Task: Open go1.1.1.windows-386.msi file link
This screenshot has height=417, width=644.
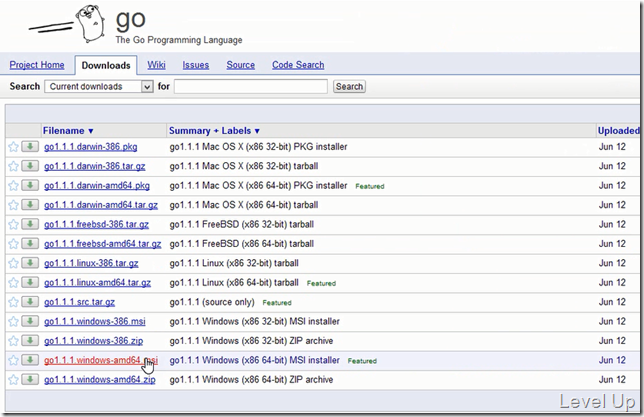Action: (x=95, y=321)
